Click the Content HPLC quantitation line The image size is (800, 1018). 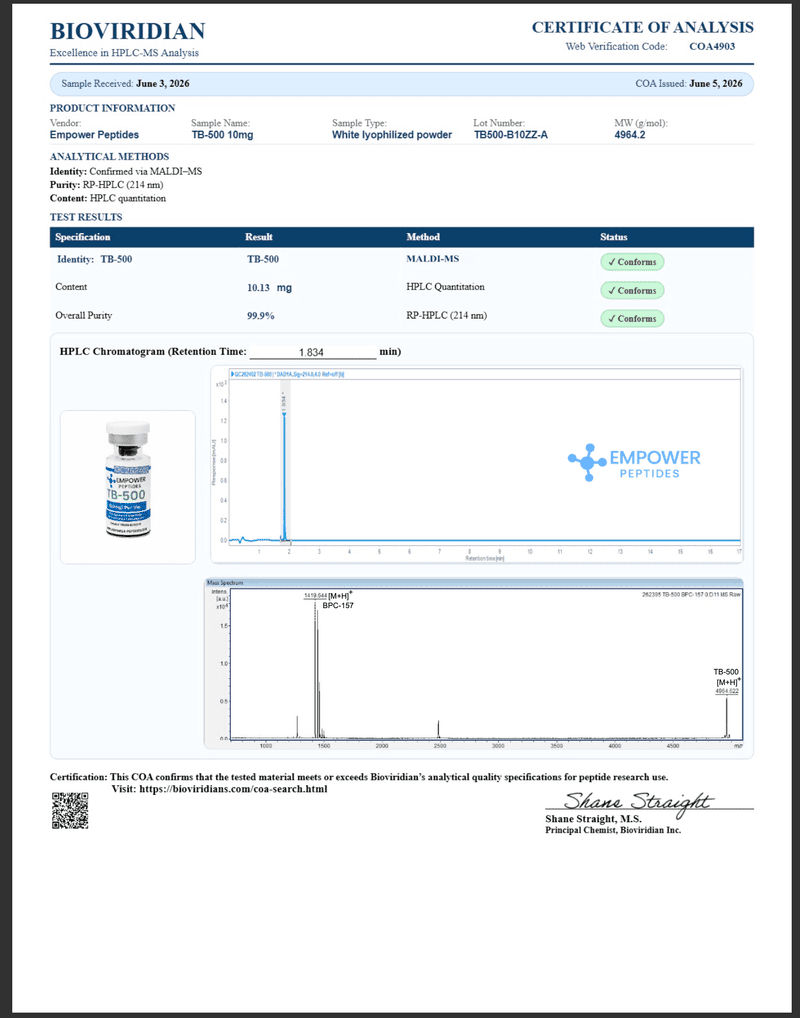108,198
